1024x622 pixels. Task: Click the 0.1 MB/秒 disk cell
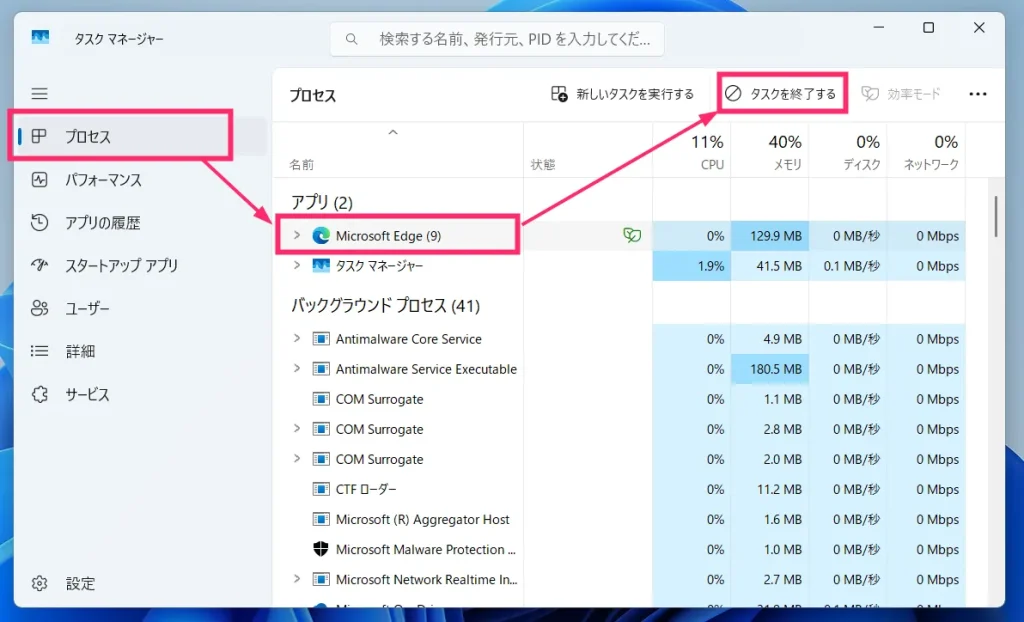pos(848,266)
